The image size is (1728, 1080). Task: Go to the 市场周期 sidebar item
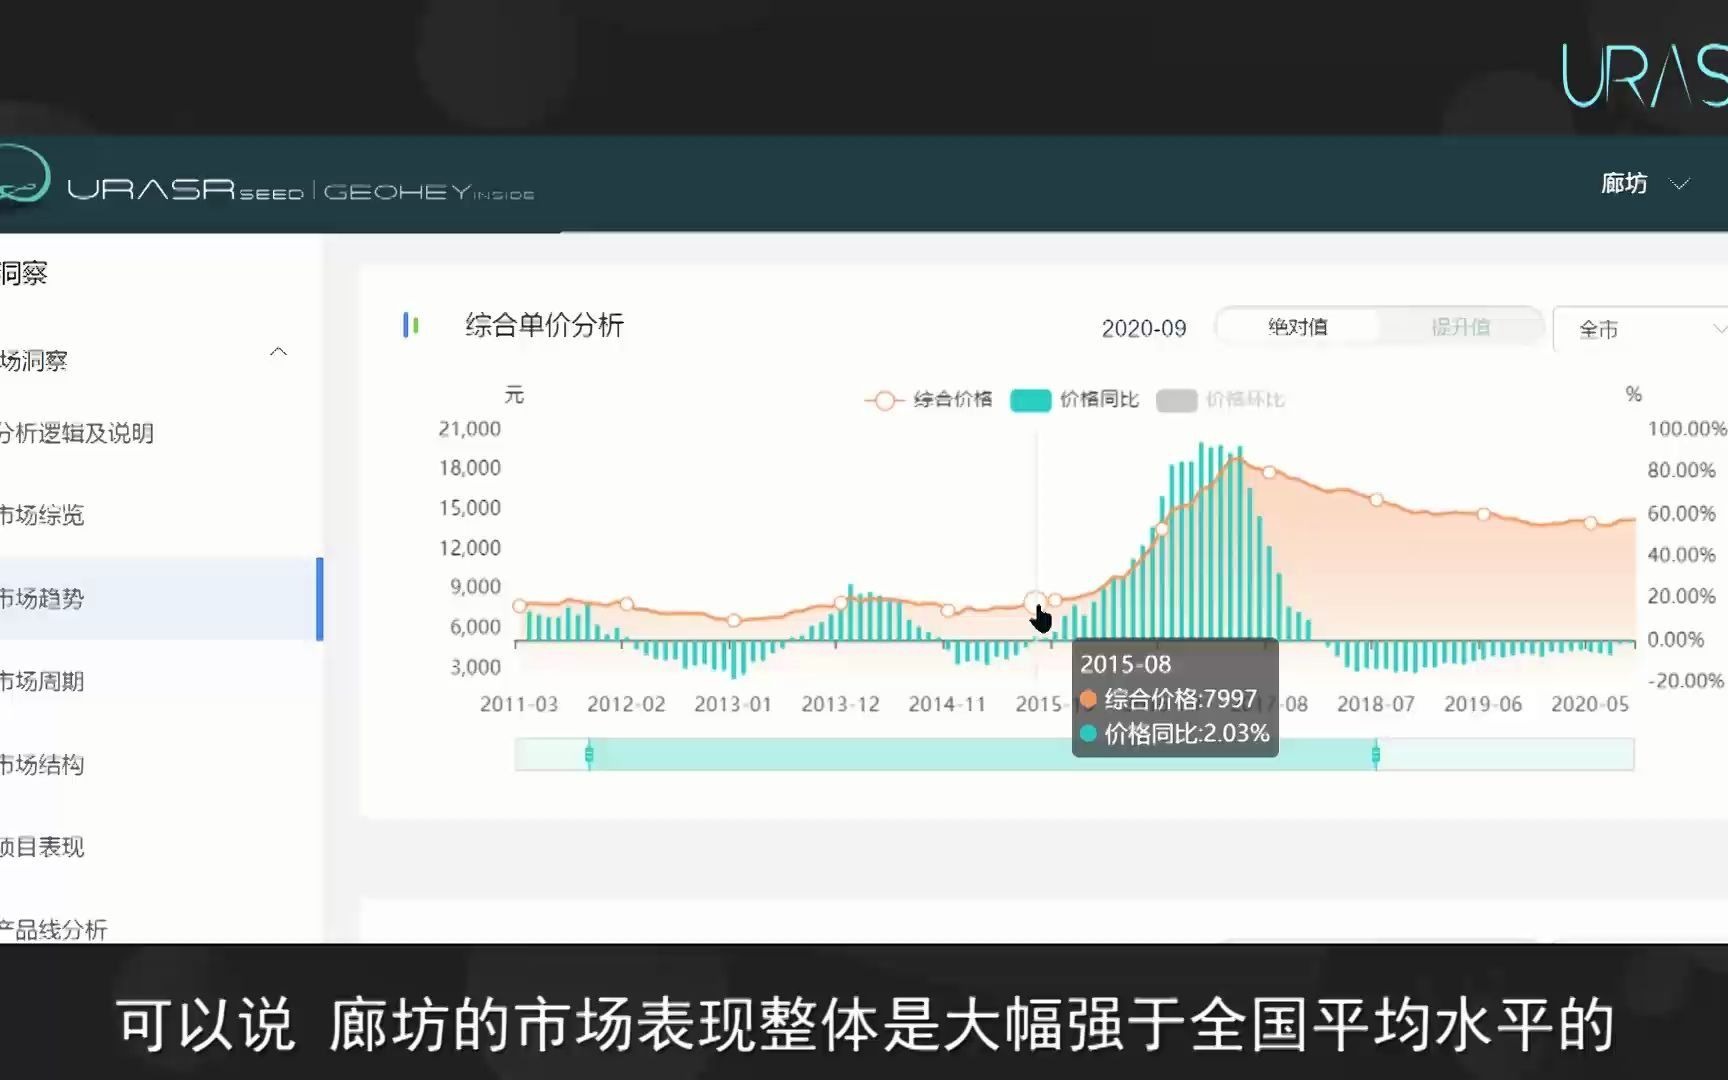pos(42,681)
